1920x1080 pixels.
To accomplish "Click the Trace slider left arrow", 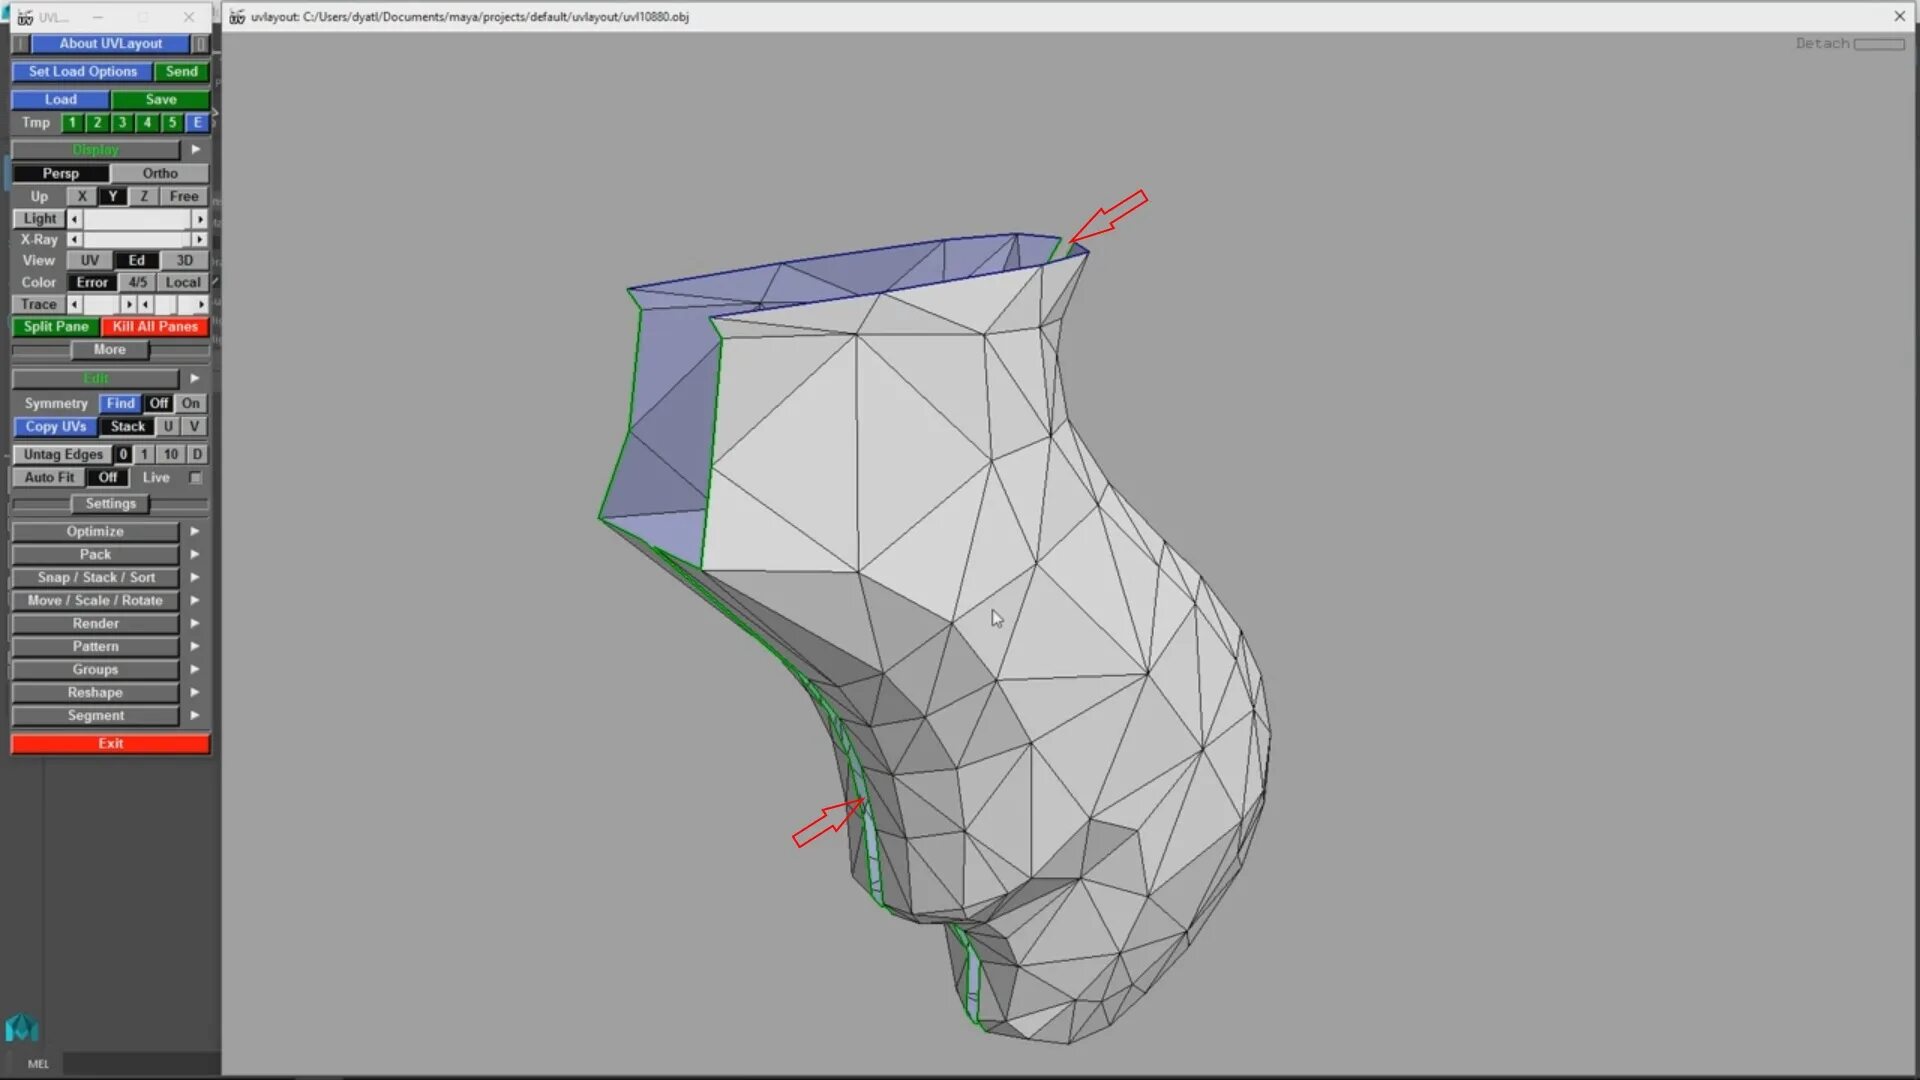I will tap(75, 304).
